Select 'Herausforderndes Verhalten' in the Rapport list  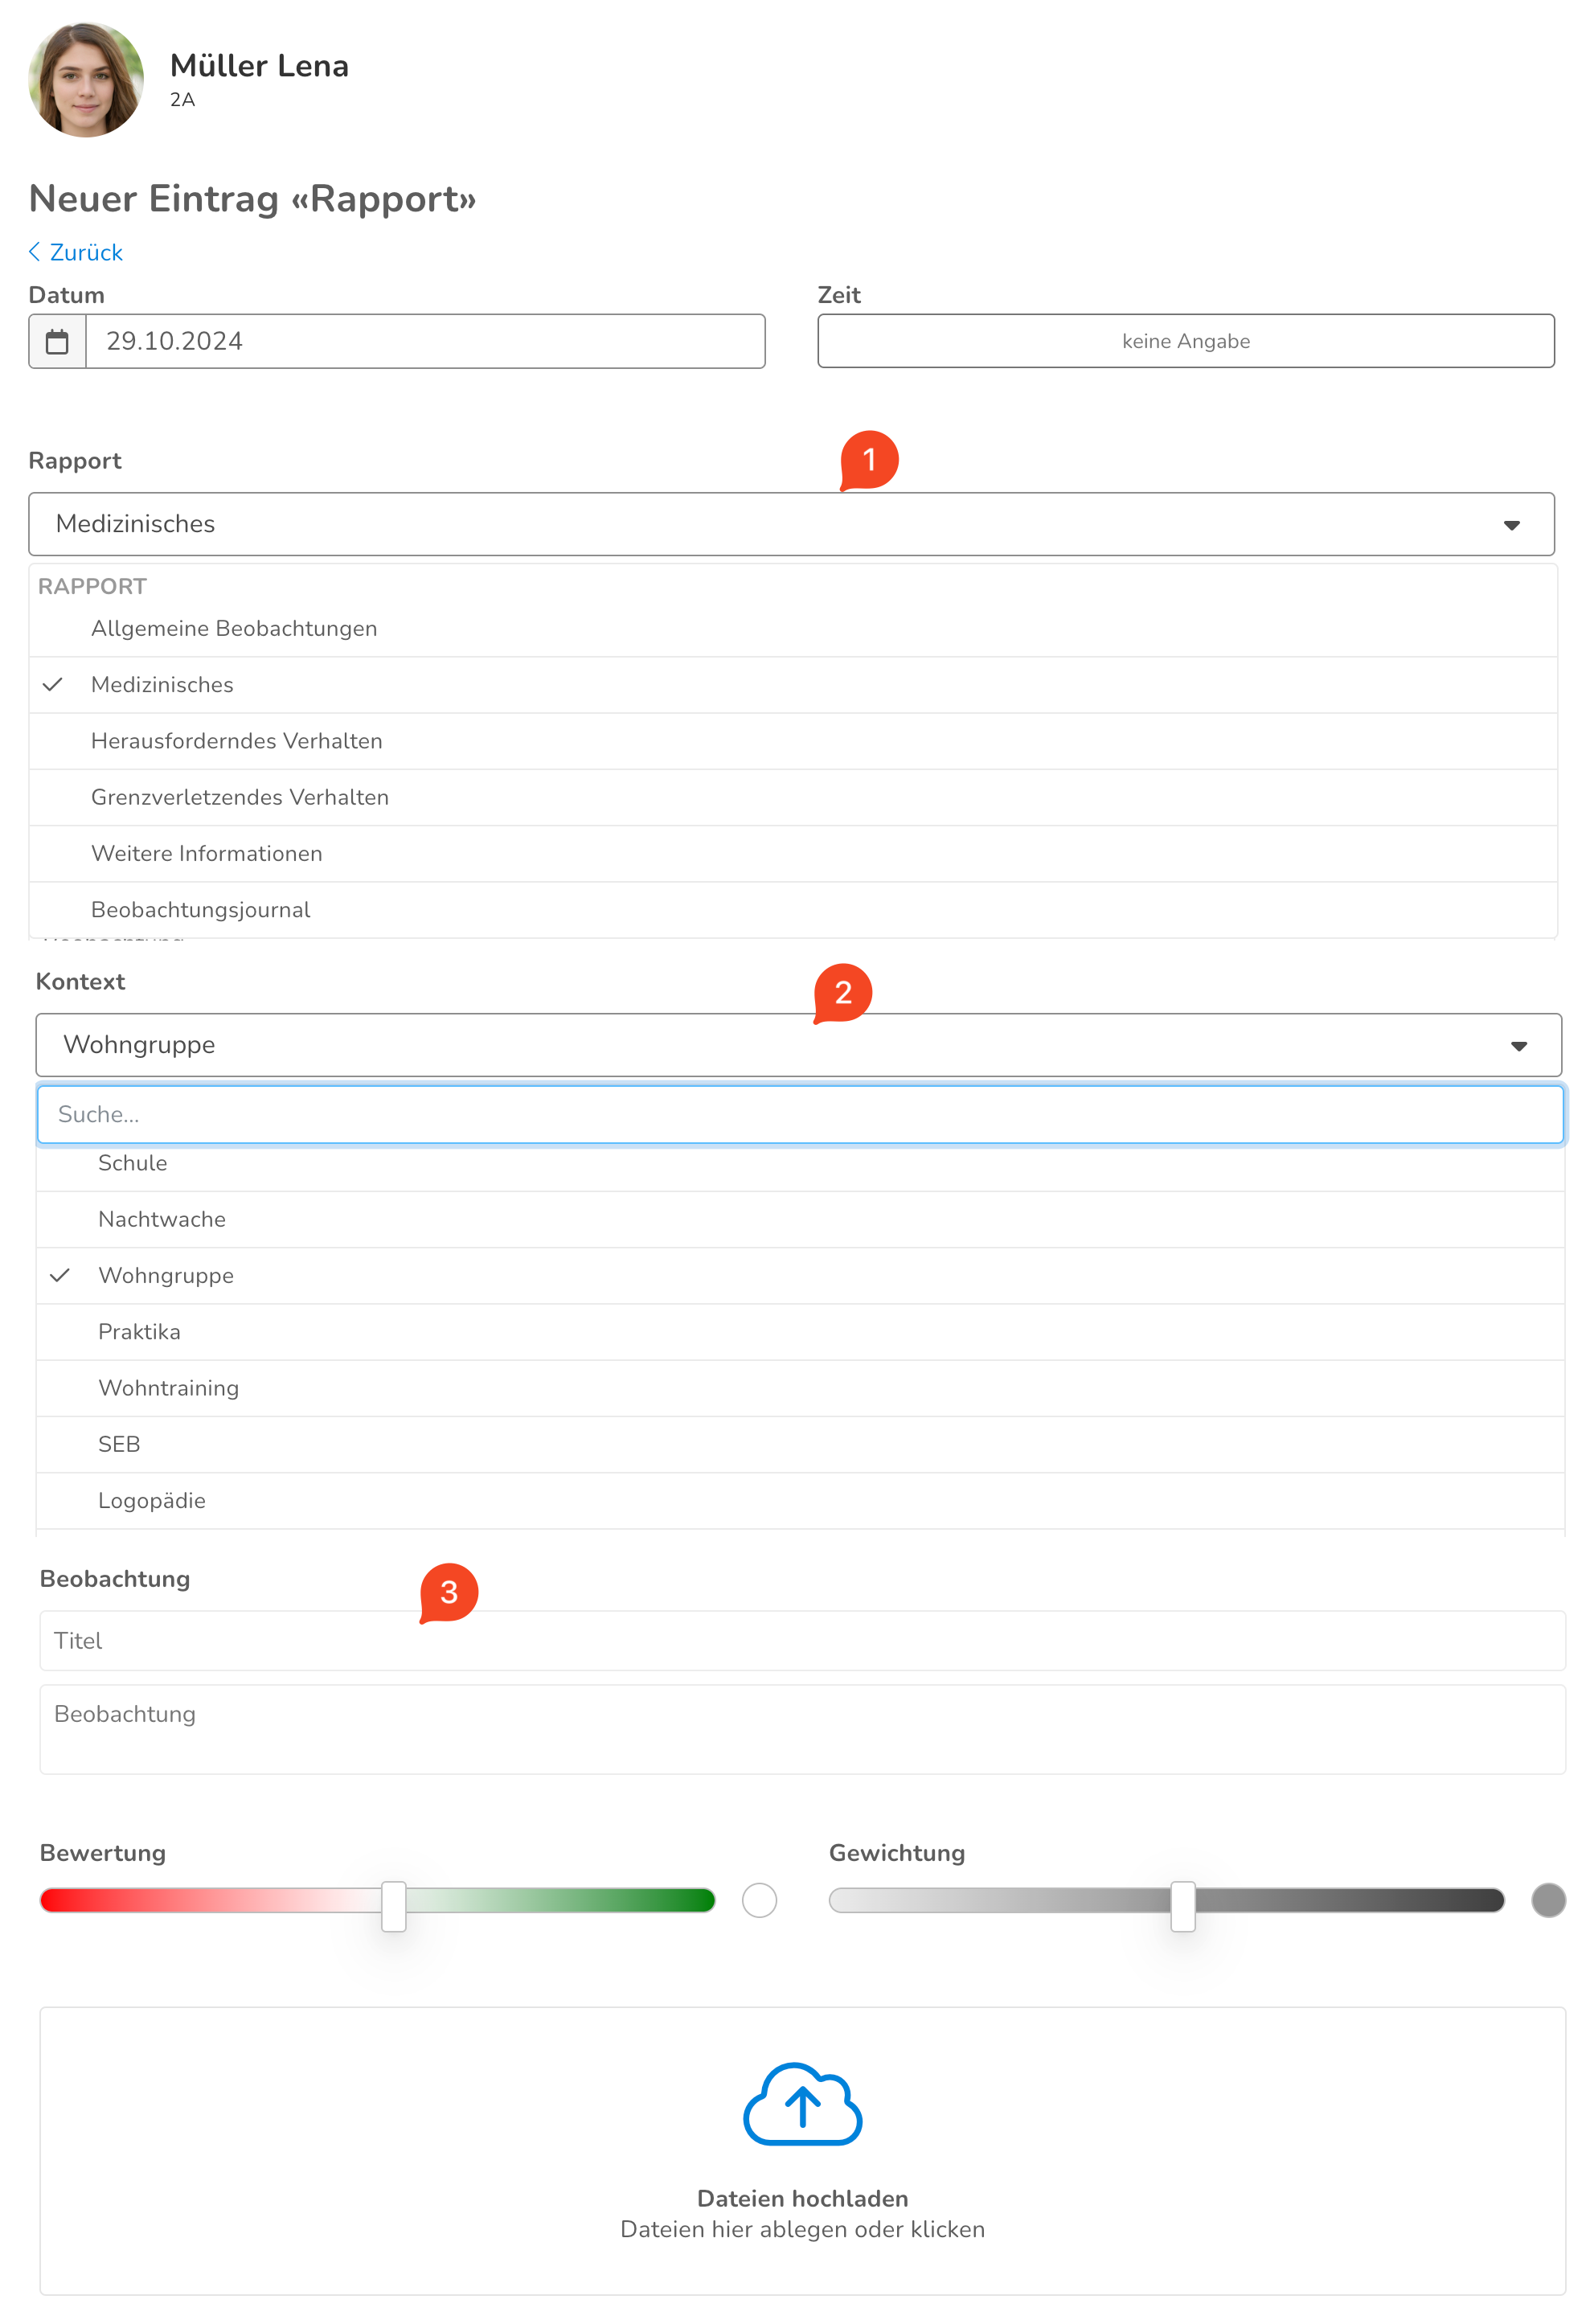236,741
